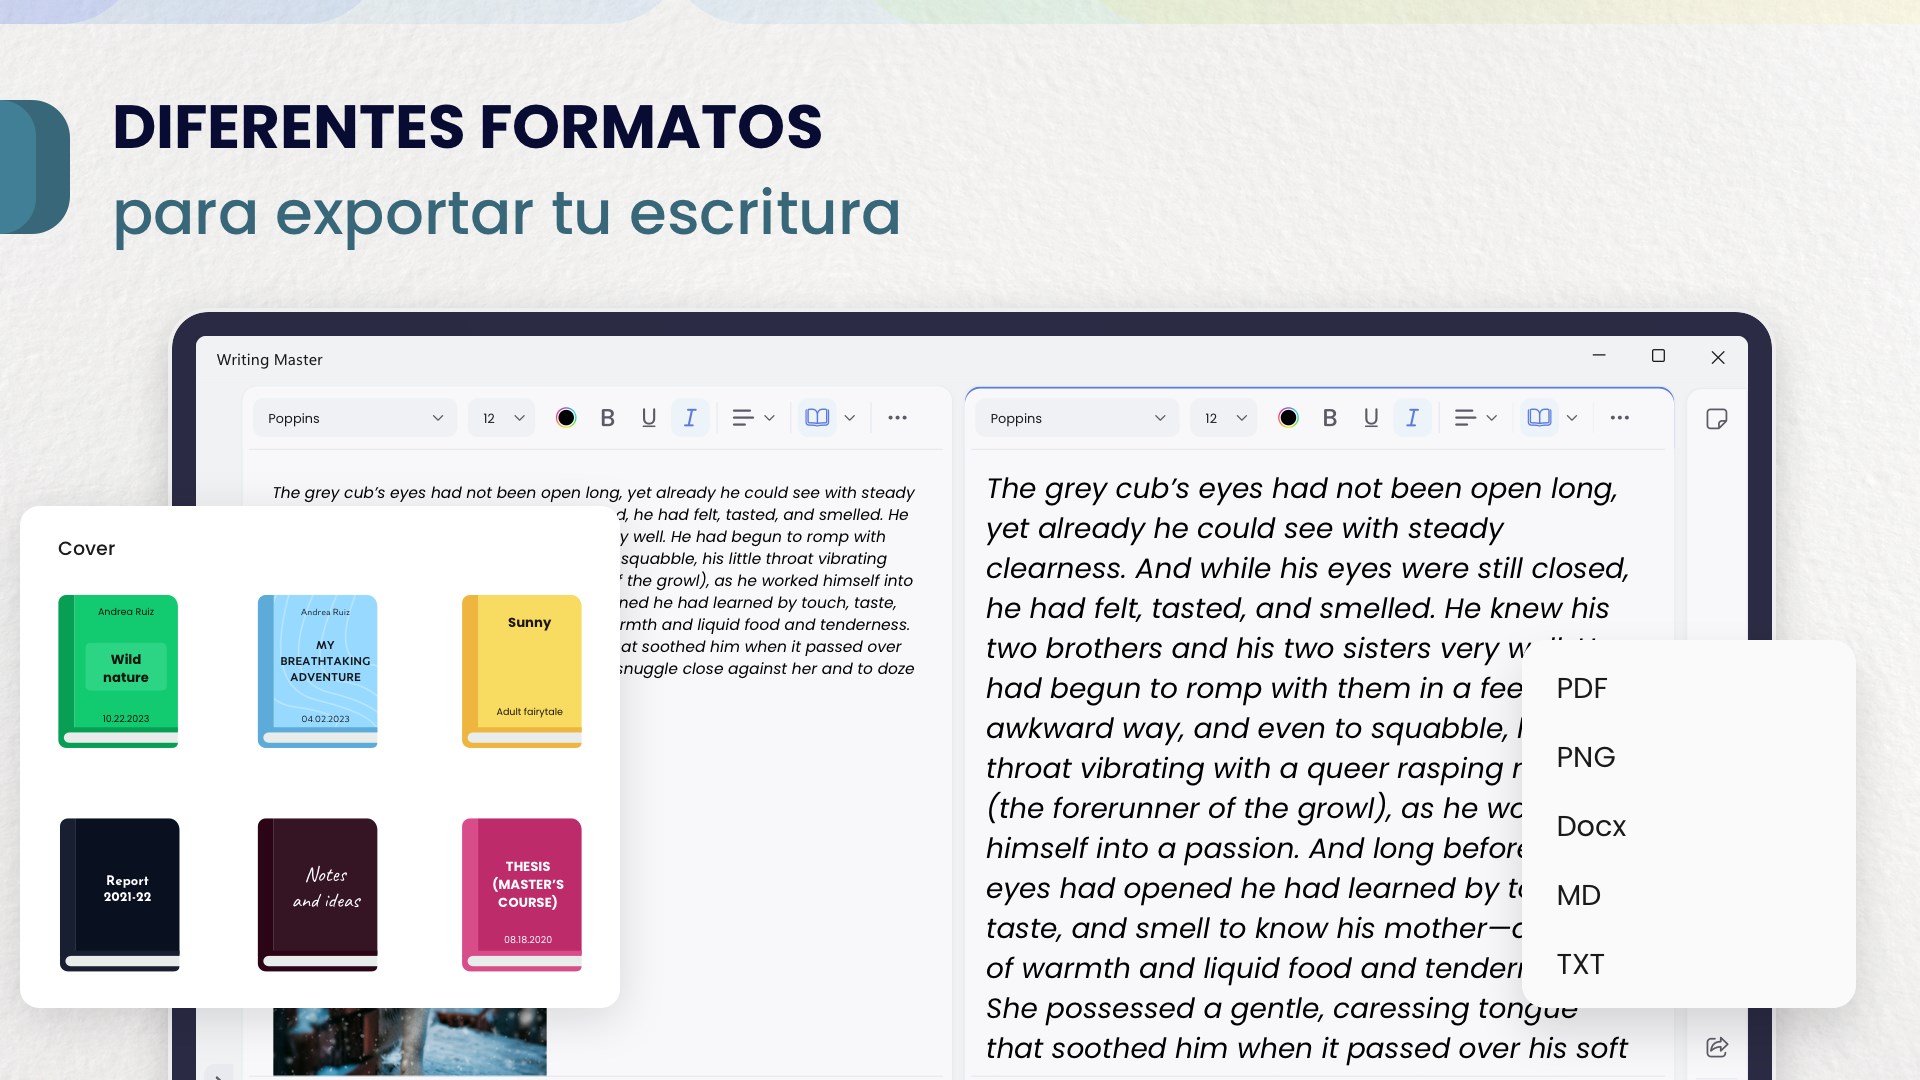Click the book view icon in left toolbar
1920x1080 pixels.
click(817, 418)
